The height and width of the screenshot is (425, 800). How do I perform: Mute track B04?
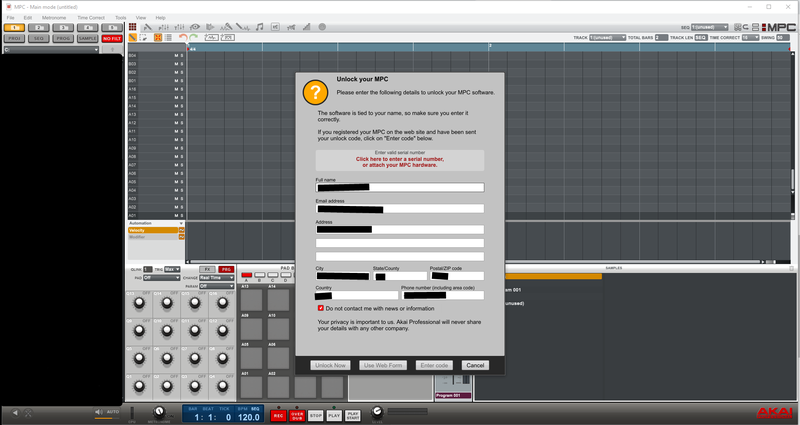[x=176, y=55]
